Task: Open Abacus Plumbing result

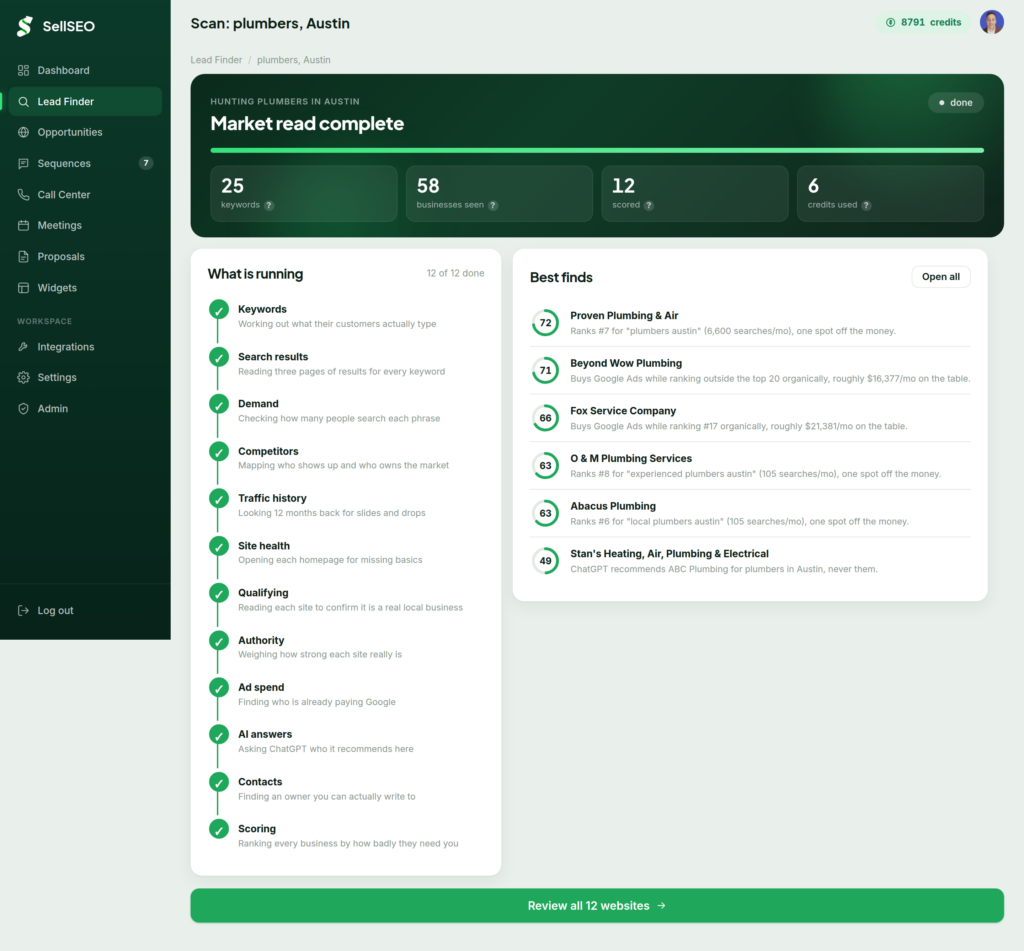Action: point(750,513)
